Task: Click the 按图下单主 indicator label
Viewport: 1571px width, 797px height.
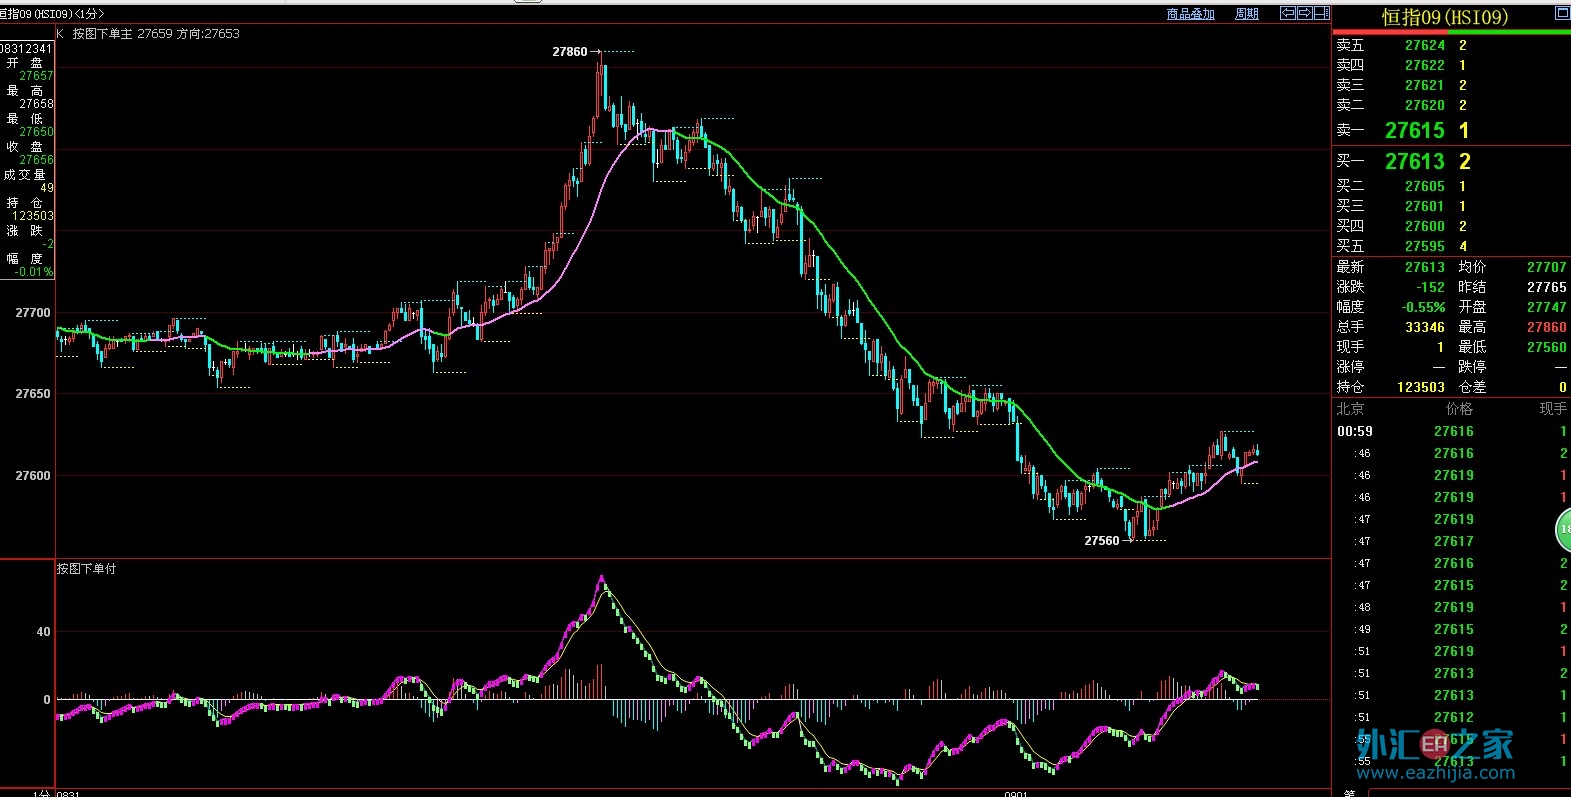Action: point(102,33)
